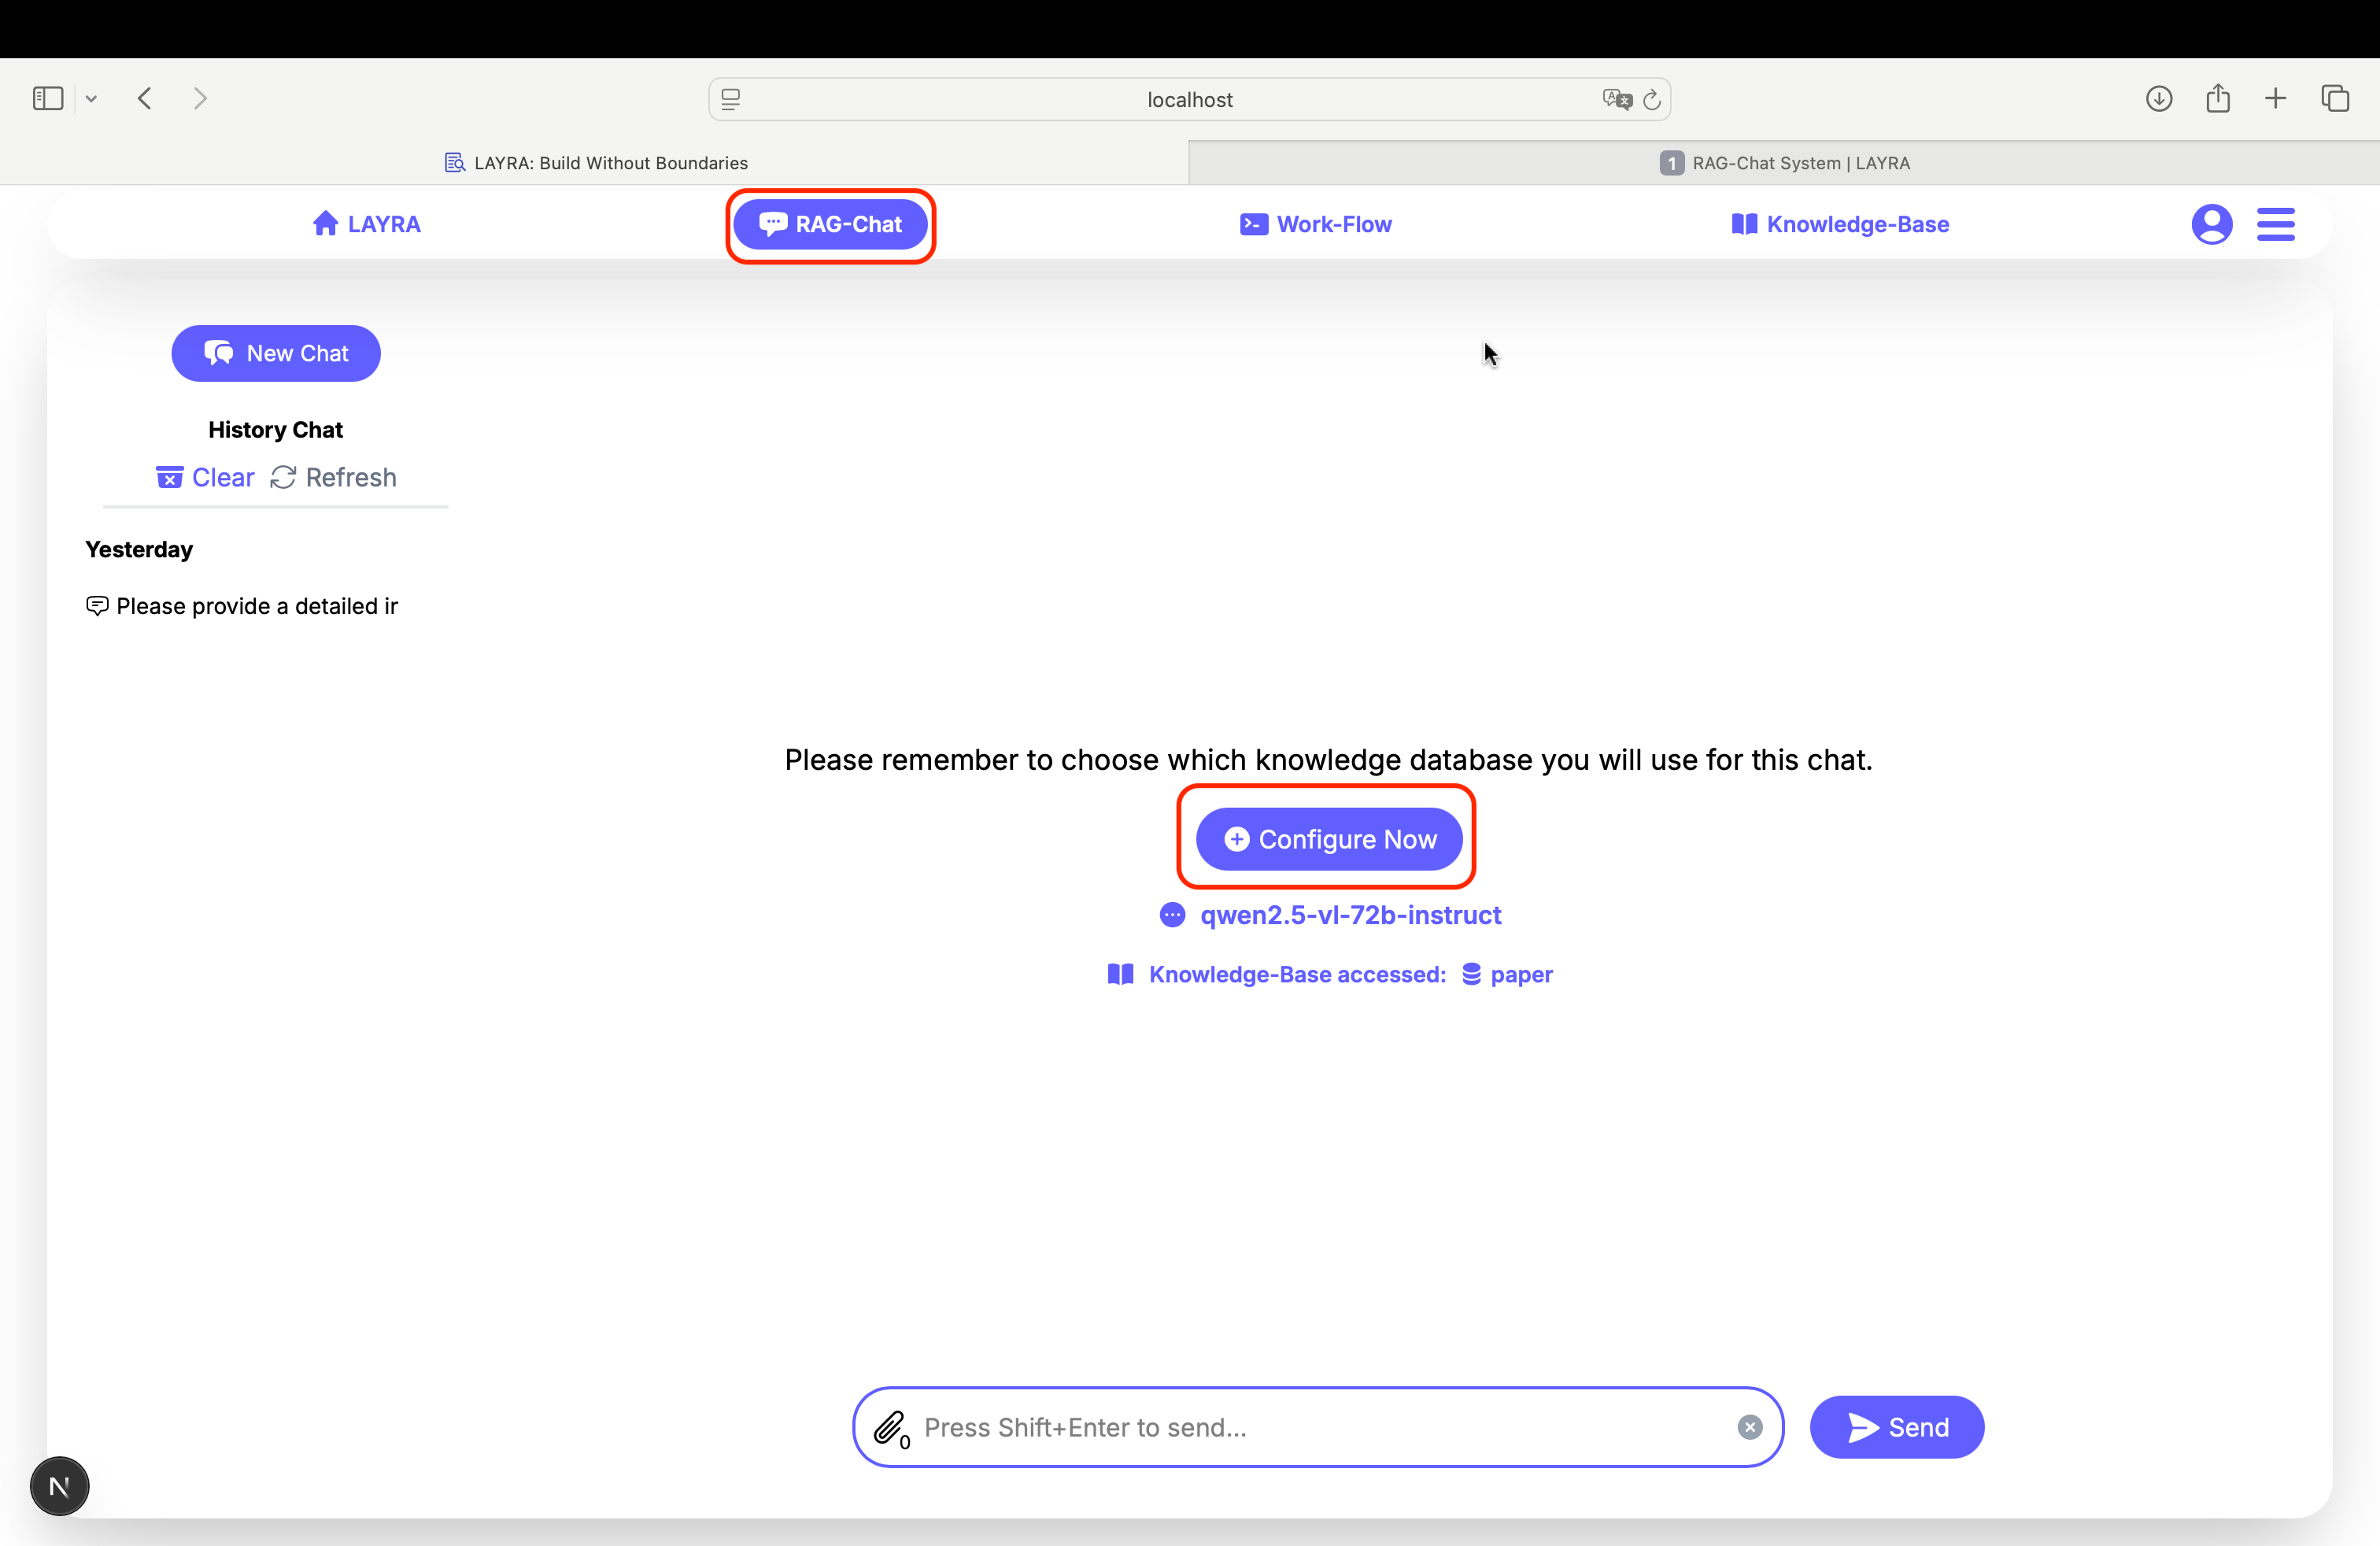Toggle the Safari sidebar
The height and width of the screenshot is (1546, 2380).
point(48,98)
